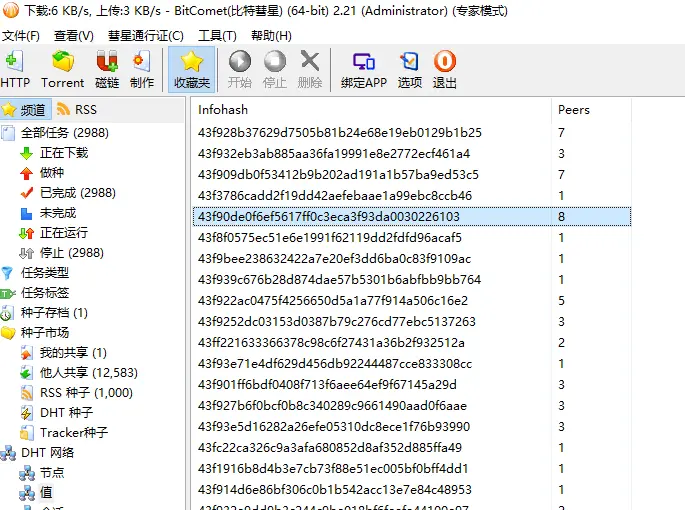
Task: Click the 制作 make torrent icon
Action: tap(142, 69)
